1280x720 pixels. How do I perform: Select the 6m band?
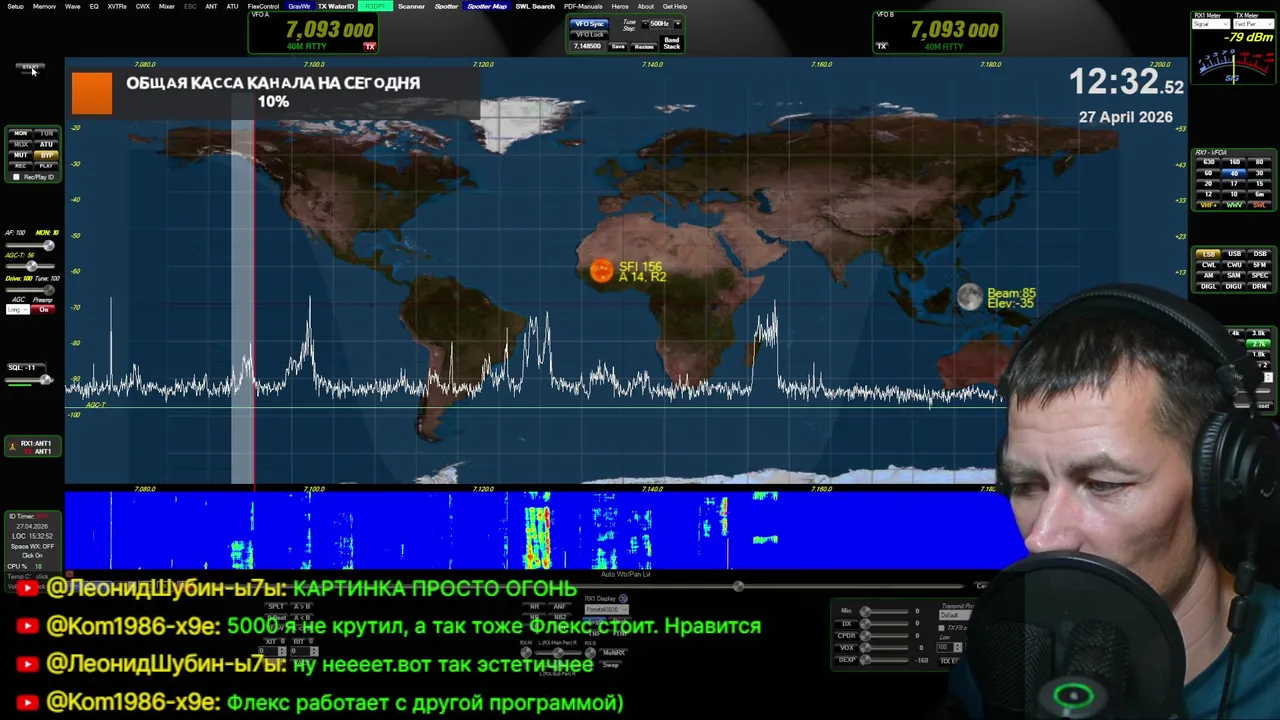(x=1260, y=194)
